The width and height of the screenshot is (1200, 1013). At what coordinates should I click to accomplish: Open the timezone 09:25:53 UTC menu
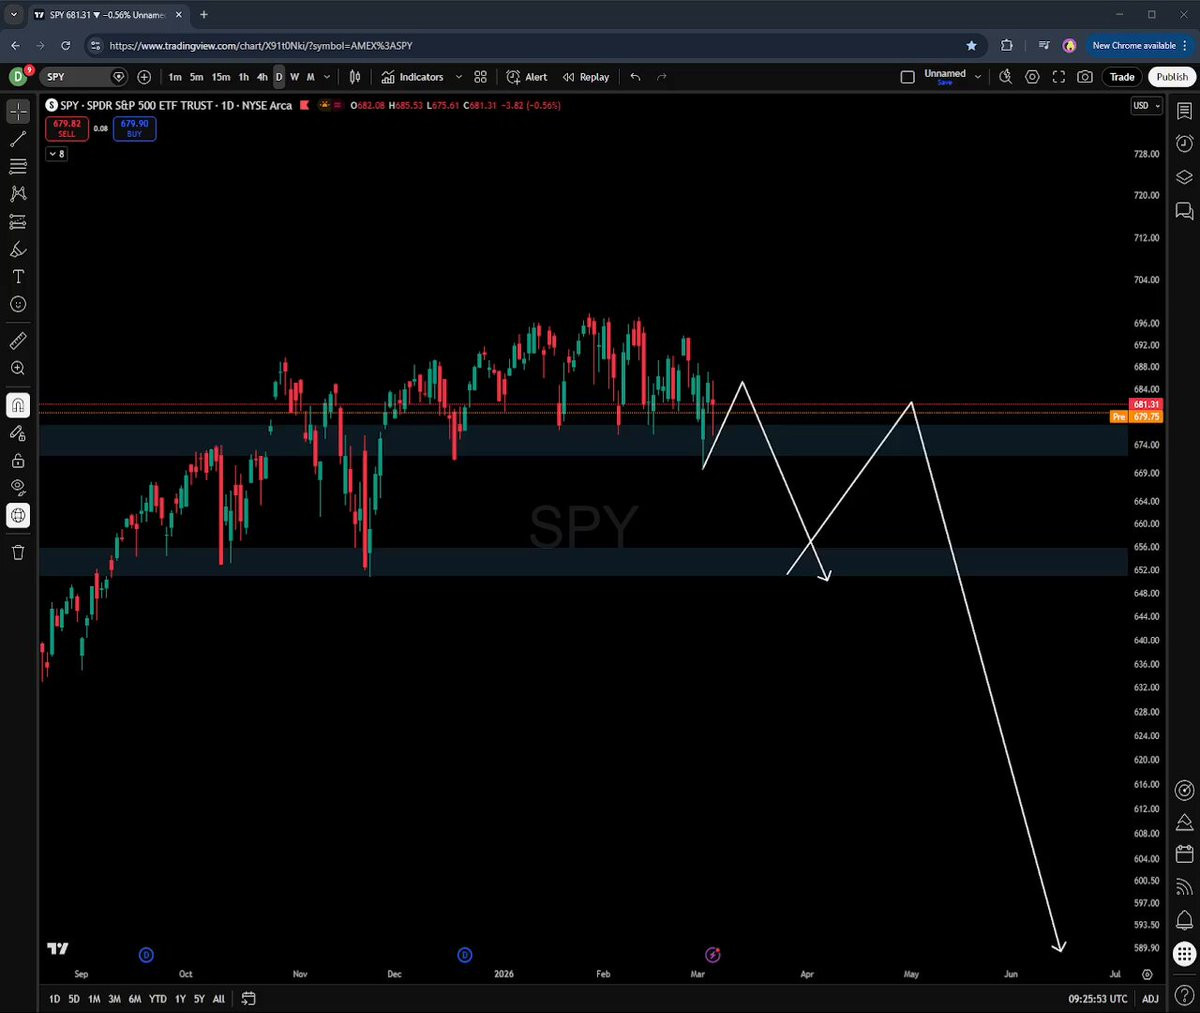tap(1097, 999)
